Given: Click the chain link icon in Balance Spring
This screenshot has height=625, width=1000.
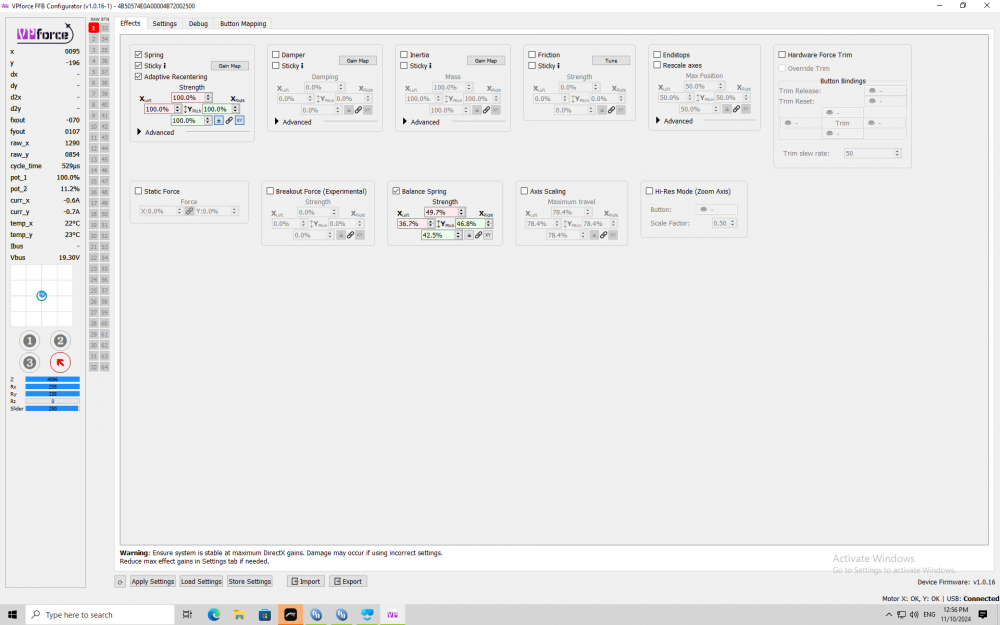Looking at the screenshot, I should (478, 235).
